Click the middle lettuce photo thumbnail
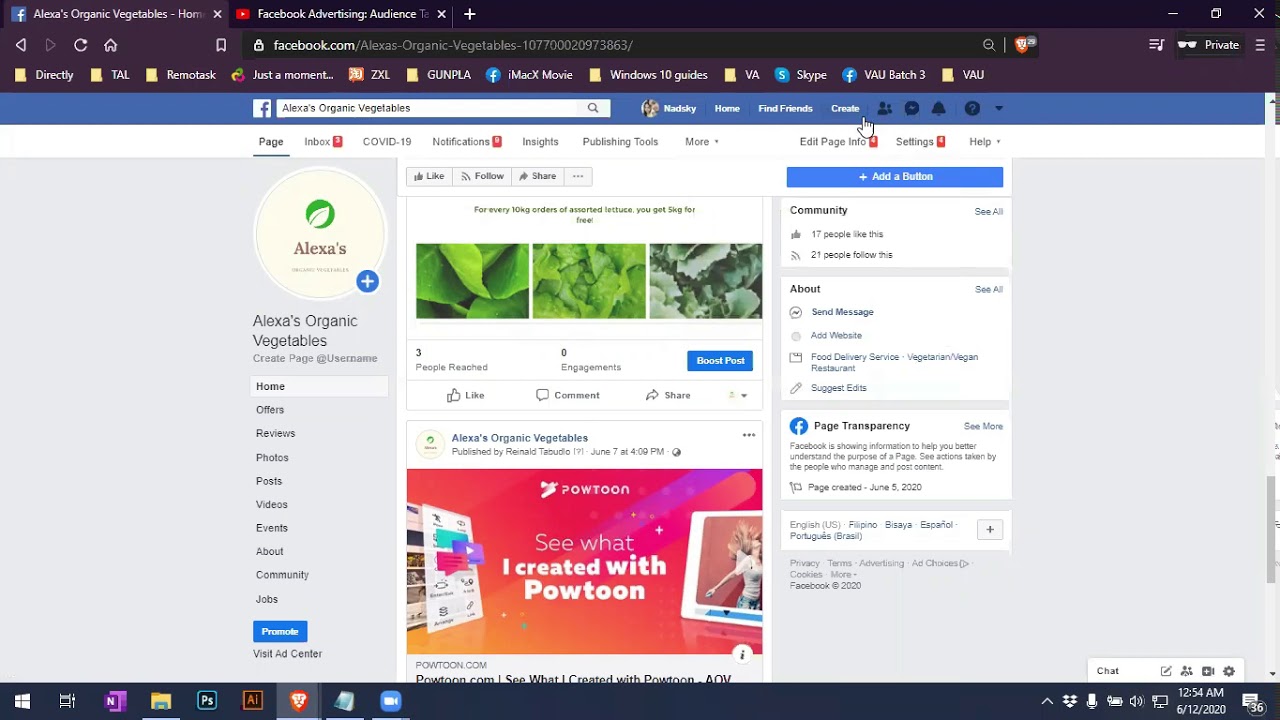This screenshot has width=1280, height=720. pos(589,281)
